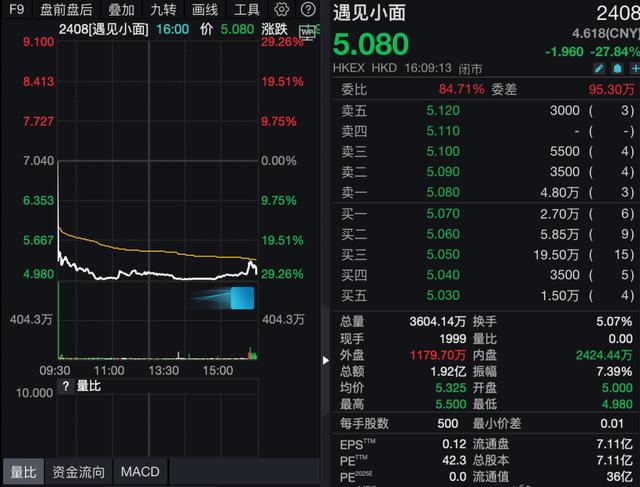This screenshot has width=640, height=487.
Task: Switch to the MACD indicator tab
Action: pos(139,471)
